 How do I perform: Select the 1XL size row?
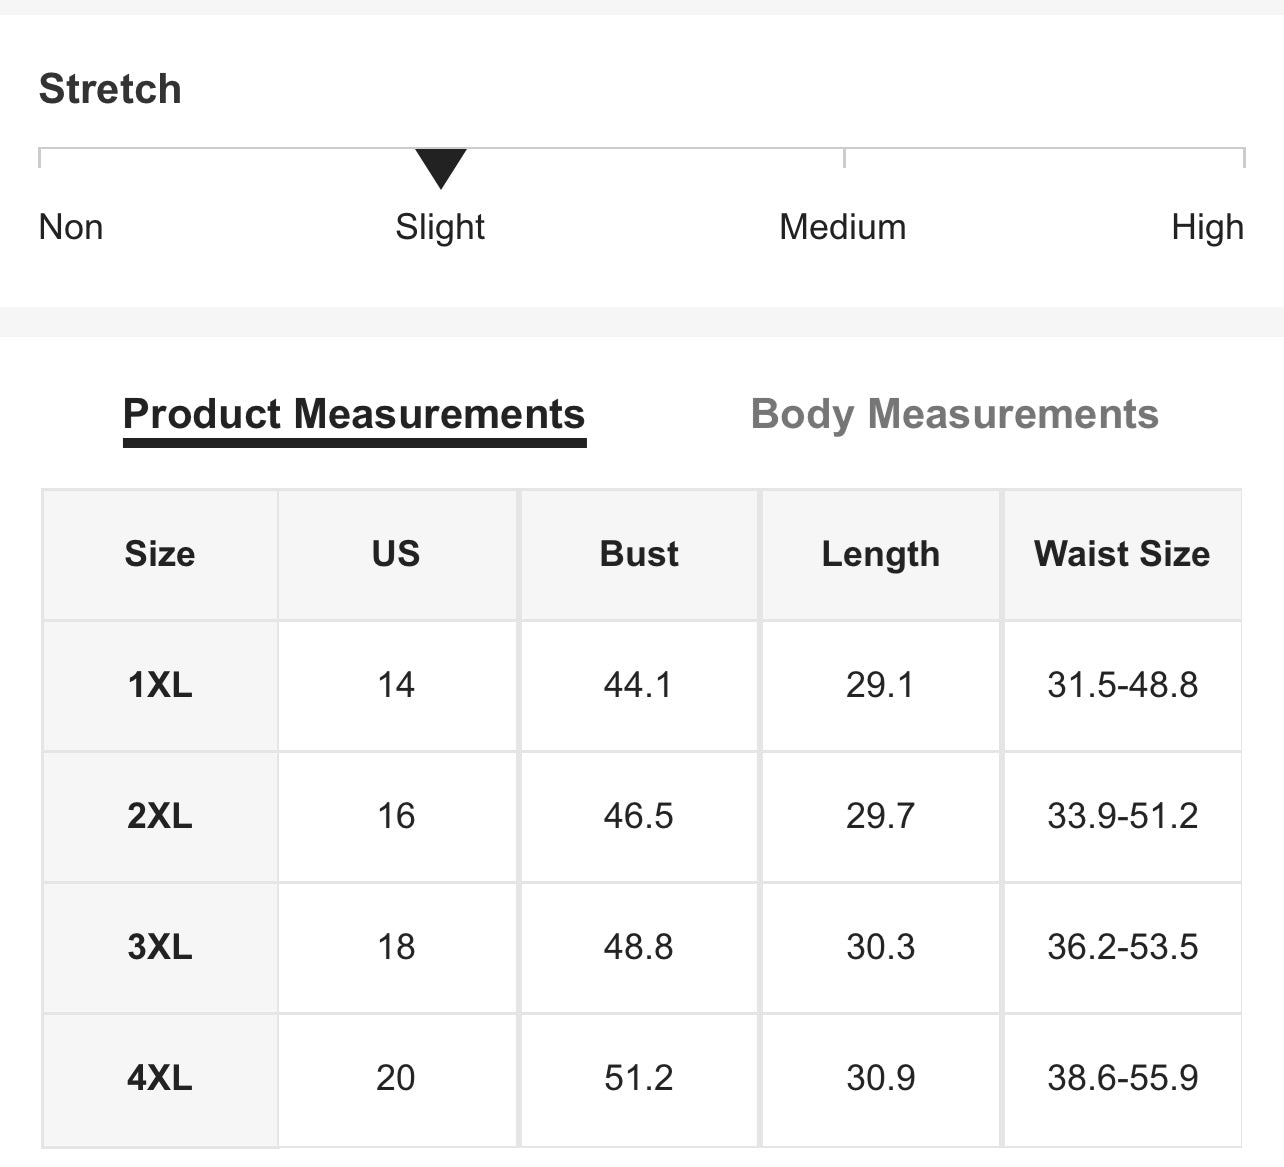tap(160, 685)
